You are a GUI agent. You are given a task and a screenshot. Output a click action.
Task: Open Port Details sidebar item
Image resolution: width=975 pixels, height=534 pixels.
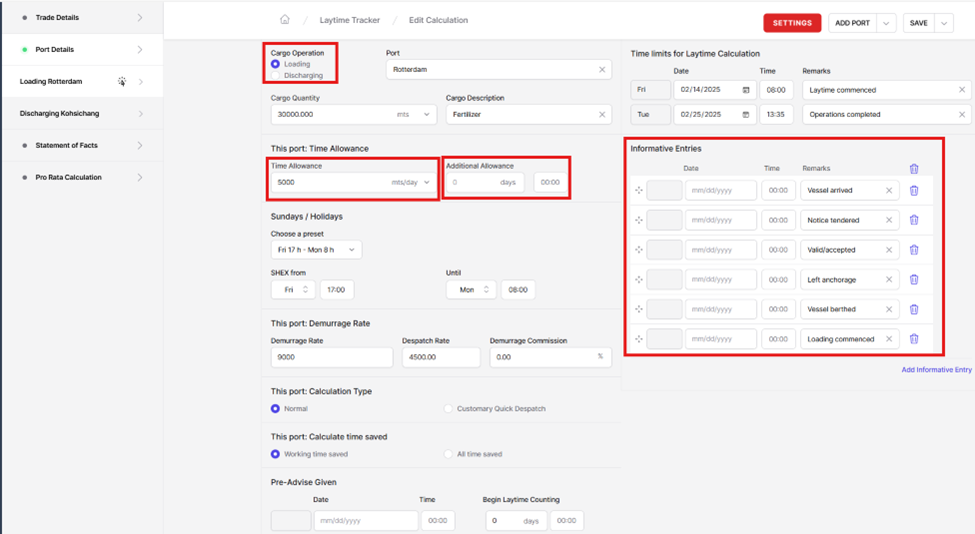[x=82, y=49]
